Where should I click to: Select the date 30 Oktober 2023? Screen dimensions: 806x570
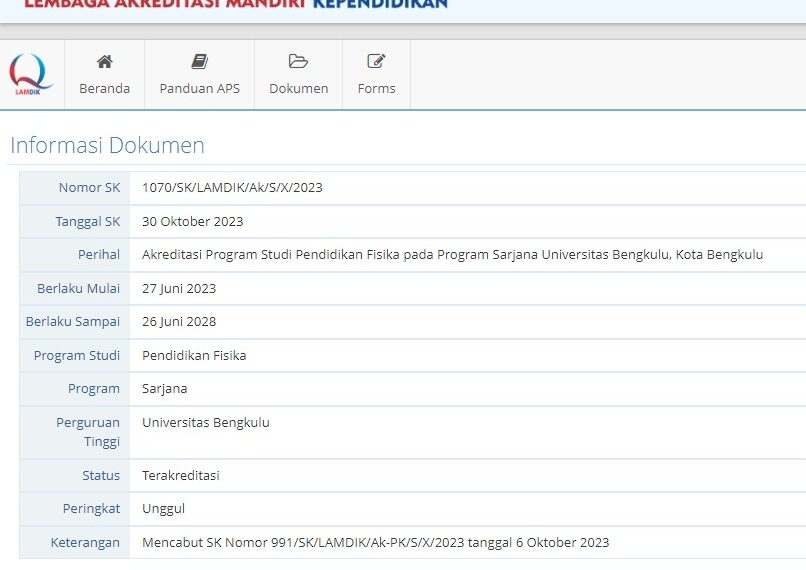pos(193,222)
